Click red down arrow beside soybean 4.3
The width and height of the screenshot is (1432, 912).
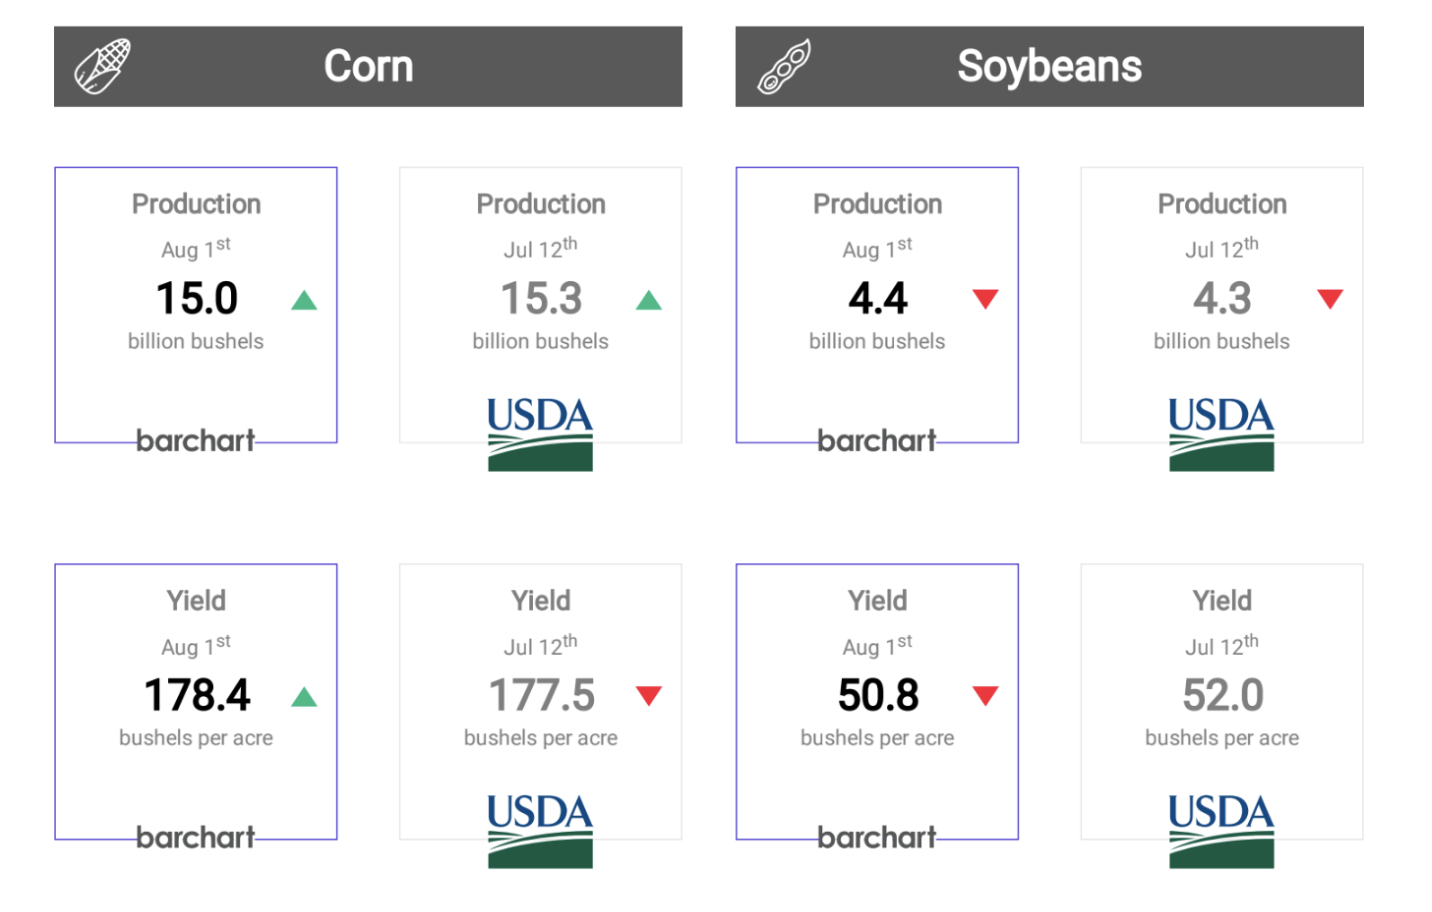1330,299
